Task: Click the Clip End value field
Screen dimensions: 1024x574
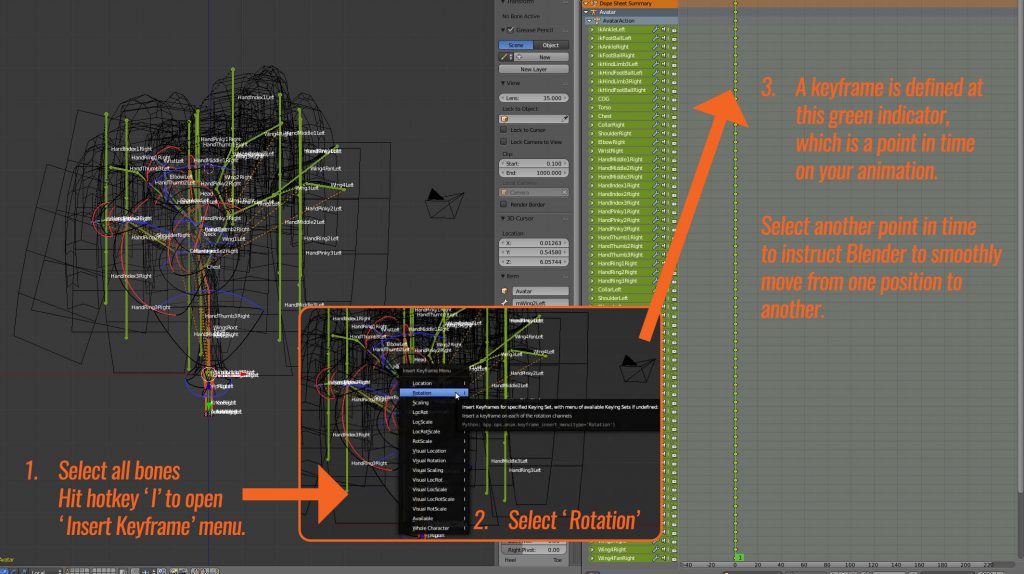Action: (534, 173)
